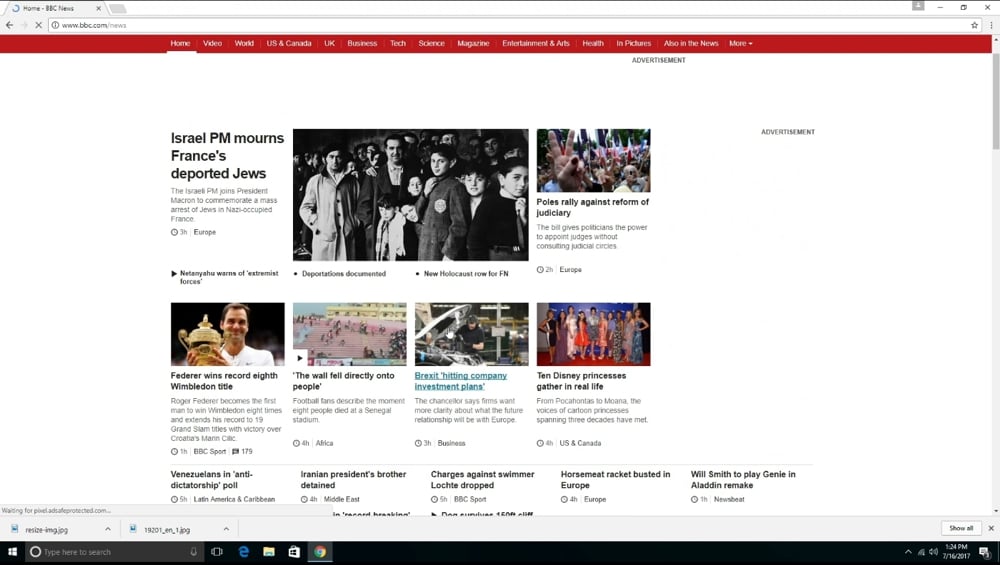Click the browser back arrow

point(9,25)
